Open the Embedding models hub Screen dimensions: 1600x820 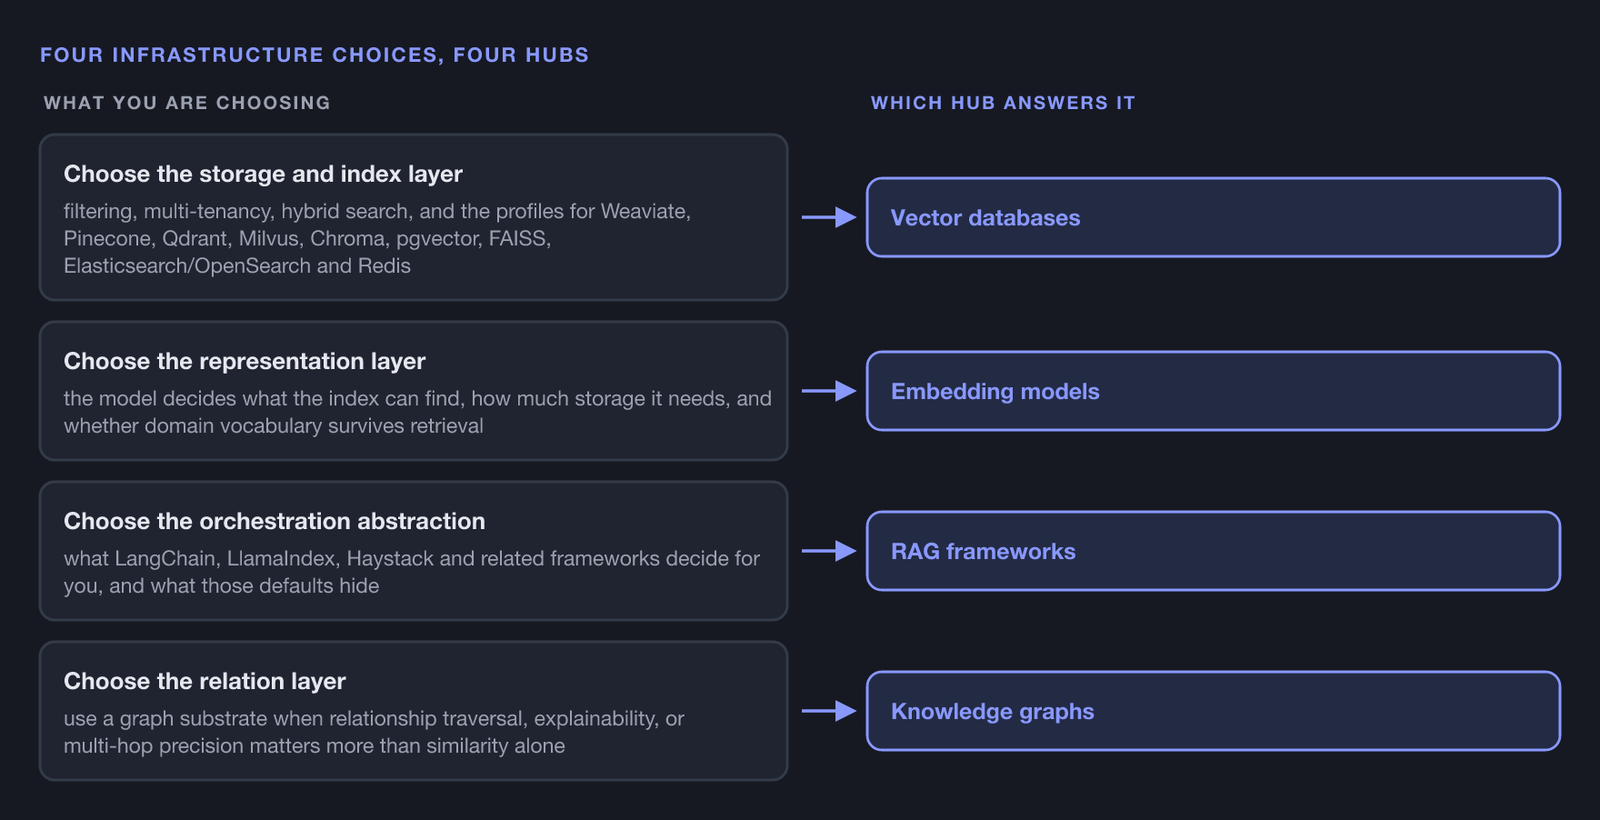pyautogui.click(x=1213, y=391)
